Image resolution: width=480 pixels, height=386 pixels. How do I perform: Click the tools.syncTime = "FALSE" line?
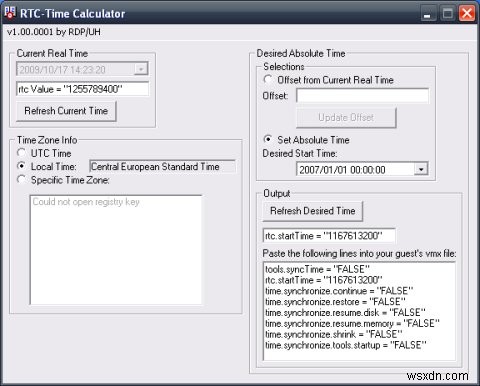pyautogui.click(x=317, y=269)
